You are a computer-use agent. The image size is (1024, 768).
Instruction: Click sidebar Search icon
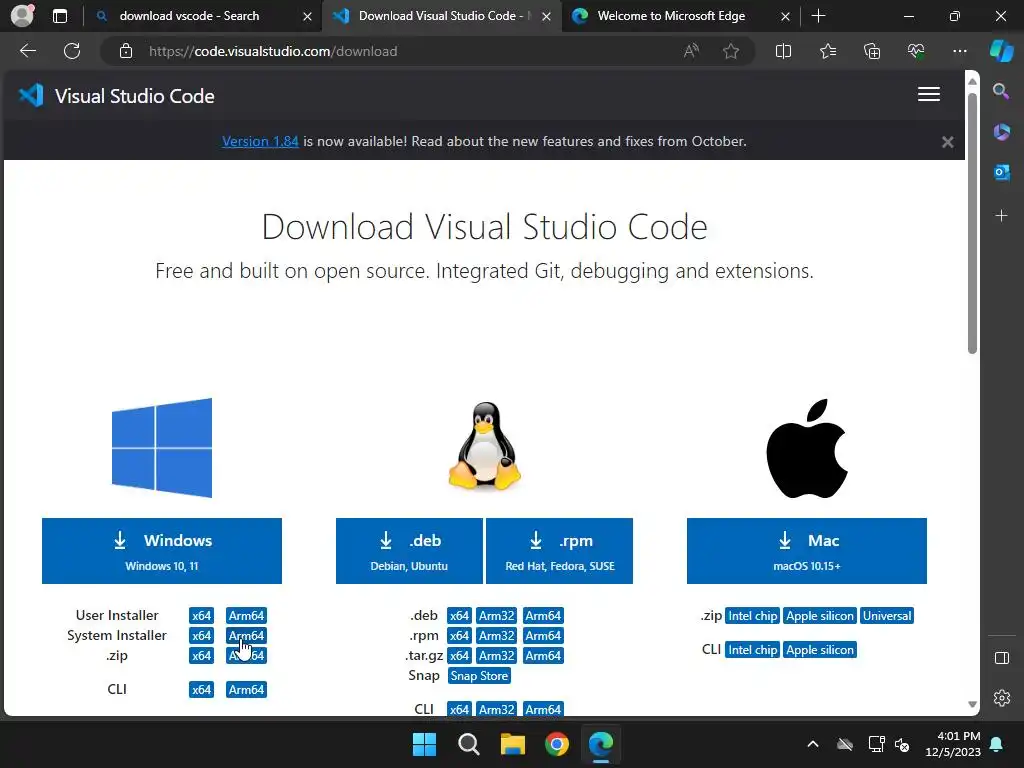1001,91
